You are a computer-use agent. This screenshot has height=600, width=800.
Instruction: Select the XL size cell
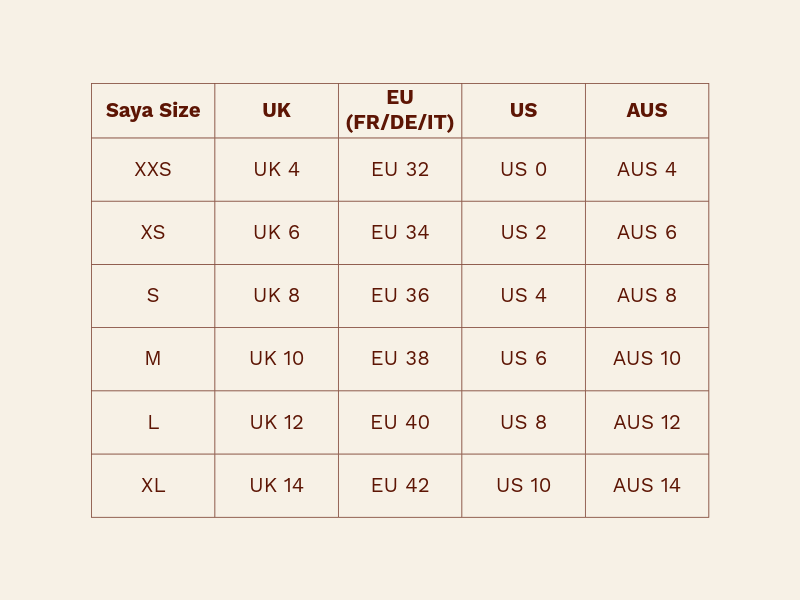[153, 485]
